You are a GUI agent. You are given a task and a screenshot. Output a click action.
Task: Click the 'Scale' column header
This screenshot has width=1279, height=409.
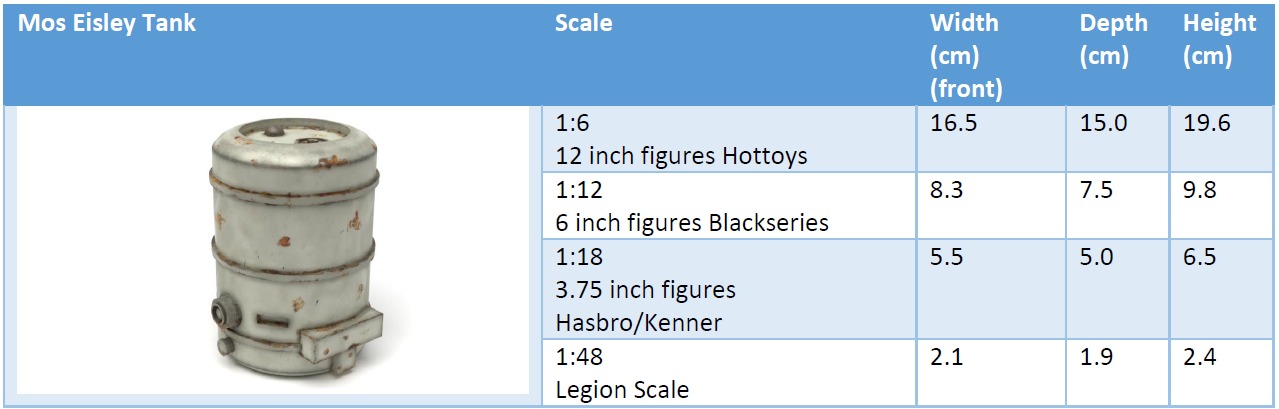(x=584, y=23)
